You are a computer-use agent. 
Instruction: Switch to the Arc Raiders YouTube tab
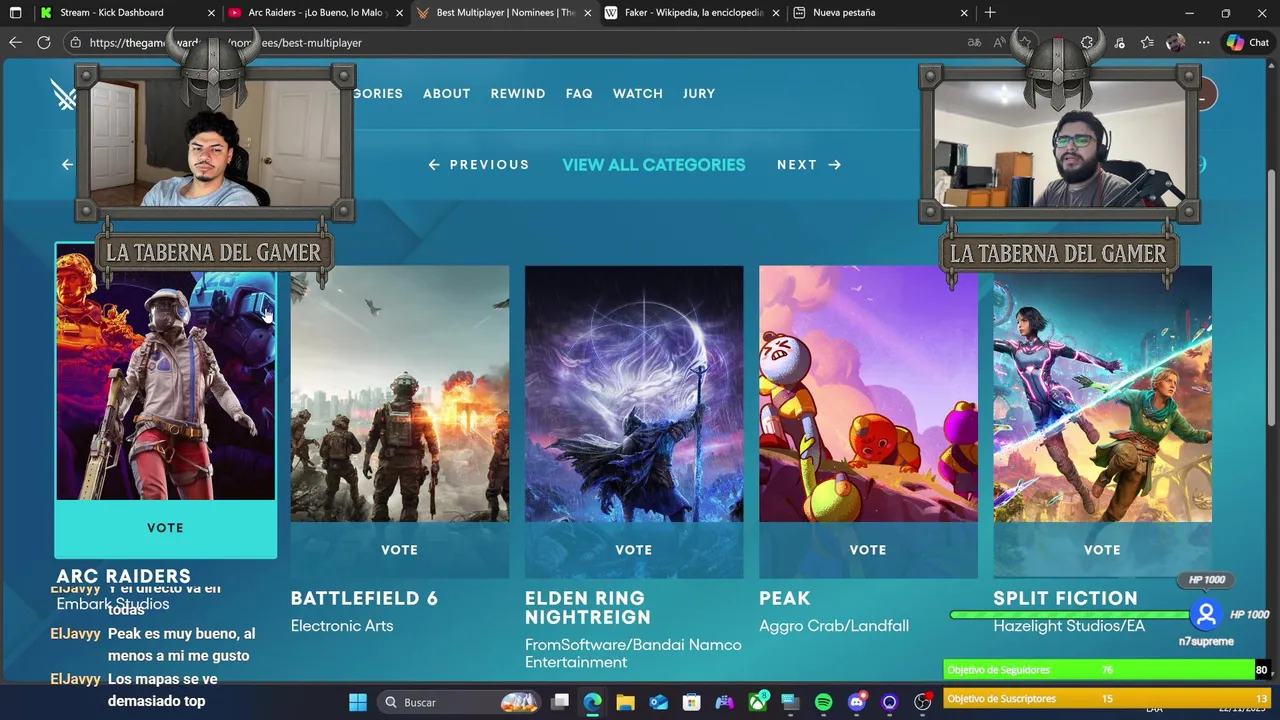(x=316, y=13)
